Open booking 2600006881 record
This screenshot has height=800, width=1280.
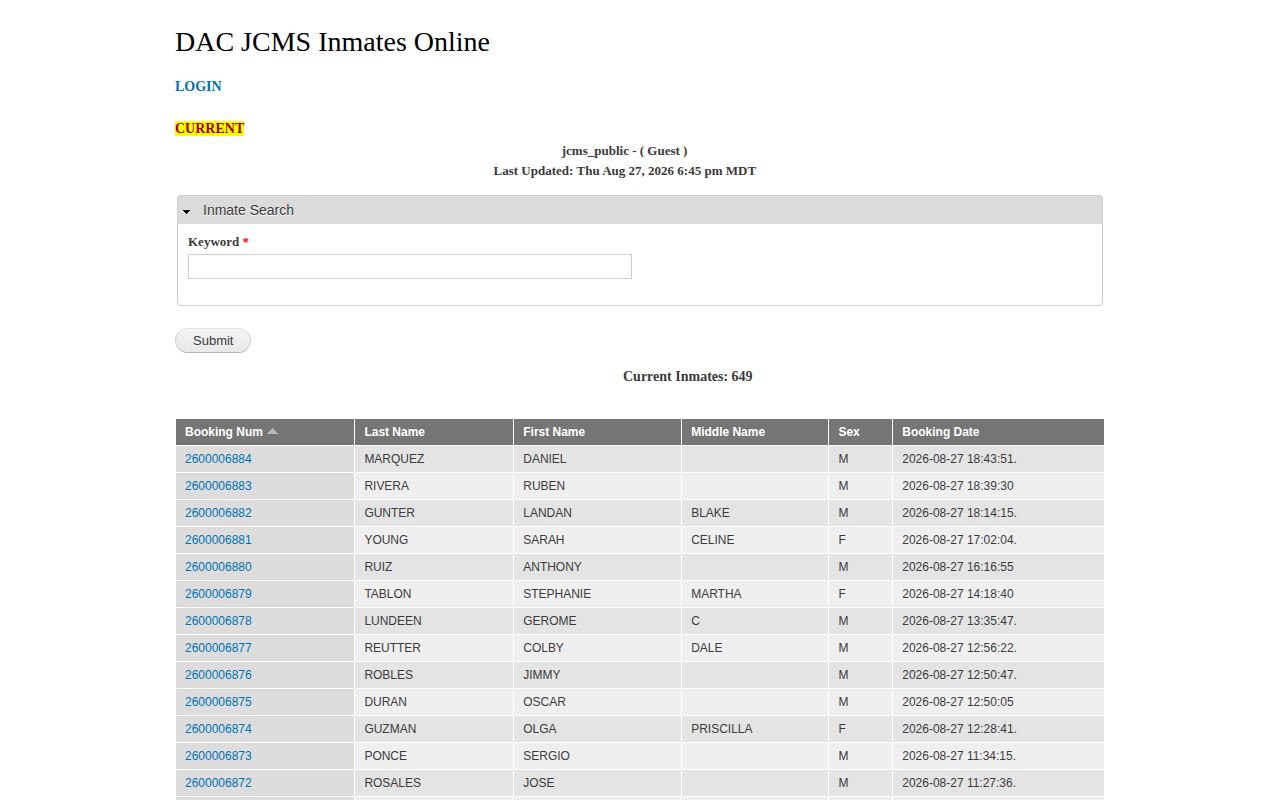click(218, 540)
